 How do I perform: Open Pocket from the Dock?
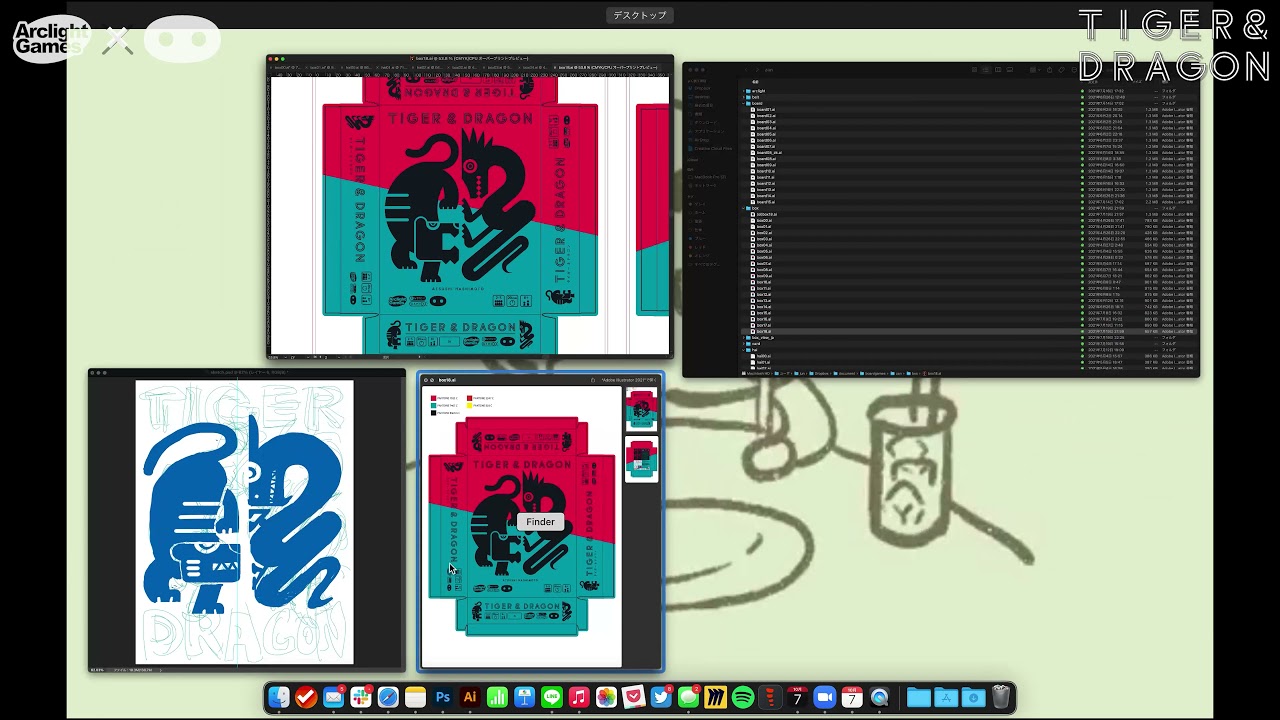click(x=633, y=697)
